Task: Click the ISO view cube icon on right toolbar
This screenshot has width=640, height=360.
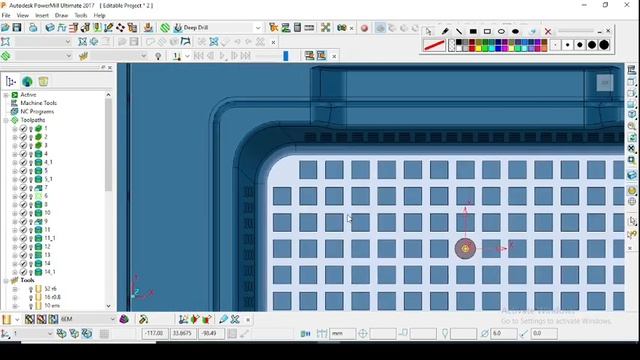Action: tap(632, 115)
